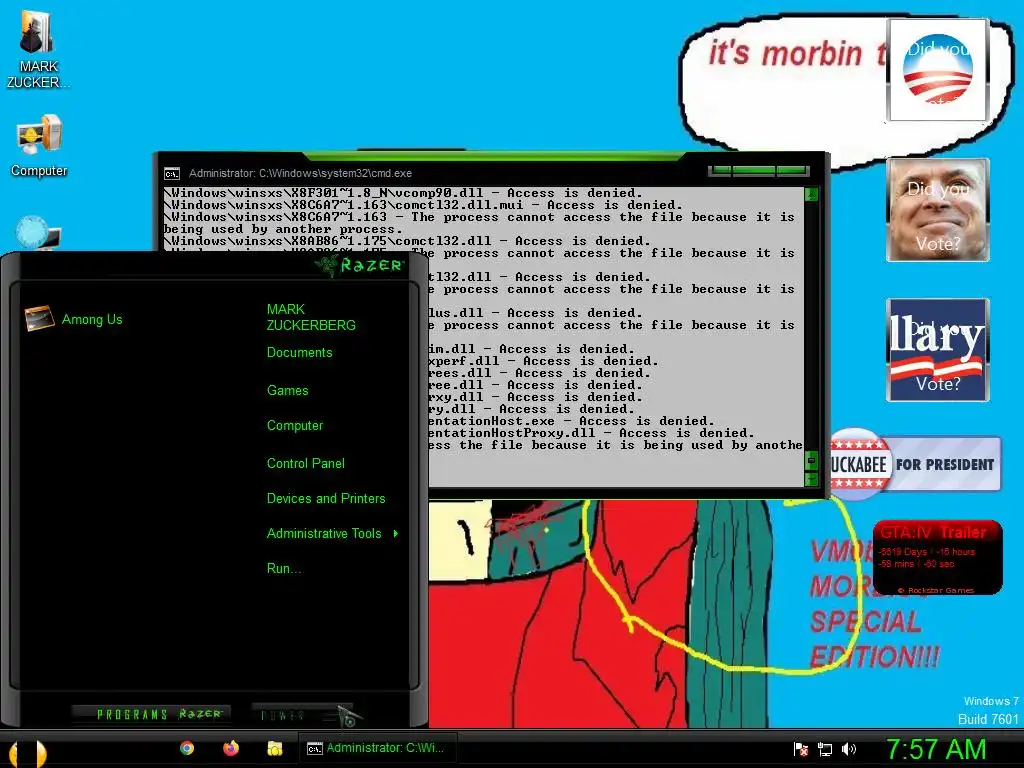Click the 7:57 AM taskbar clock
Viewport: 1024px width, 768px height.
935,750
